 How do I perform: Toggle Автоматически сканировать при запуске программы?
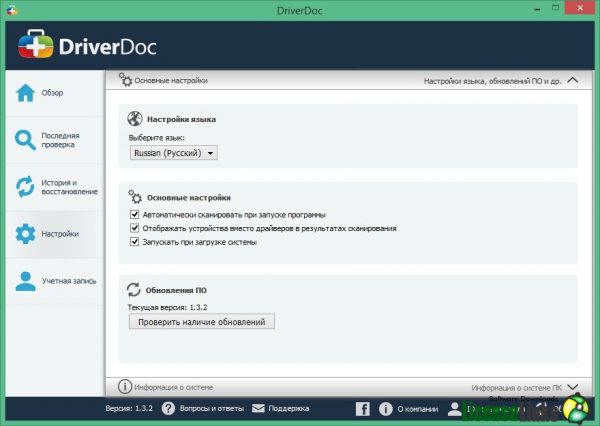click(134, 214)
